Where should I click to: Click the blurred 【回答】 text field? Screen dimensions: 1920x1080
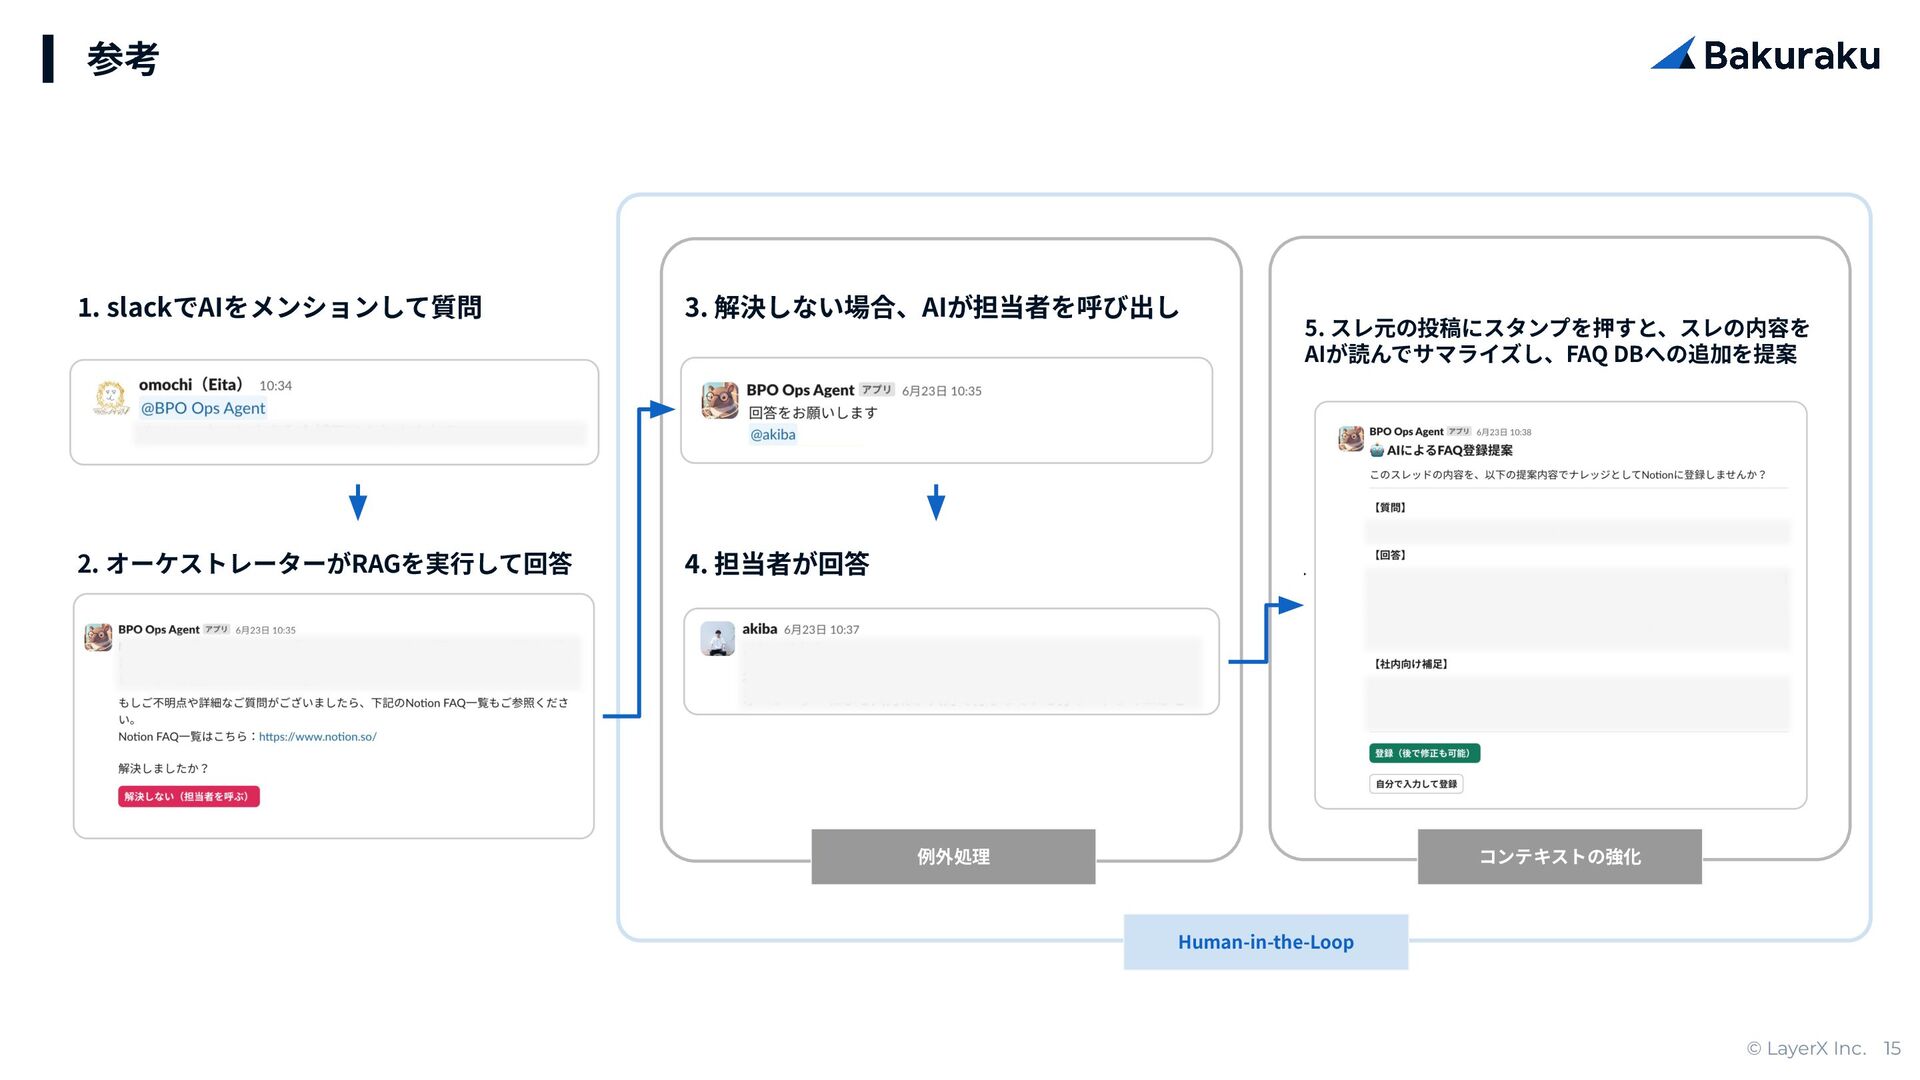[1577, 608]
